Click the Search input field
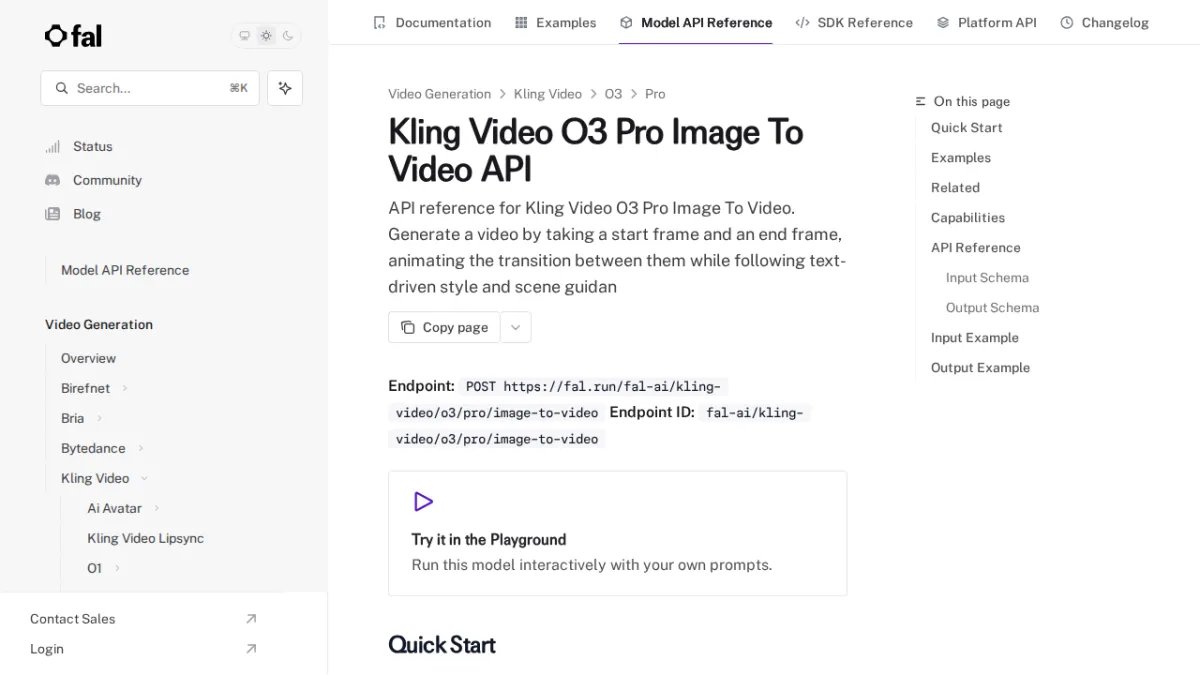This screenshot has height=675, width=1200. coord(150,88)
